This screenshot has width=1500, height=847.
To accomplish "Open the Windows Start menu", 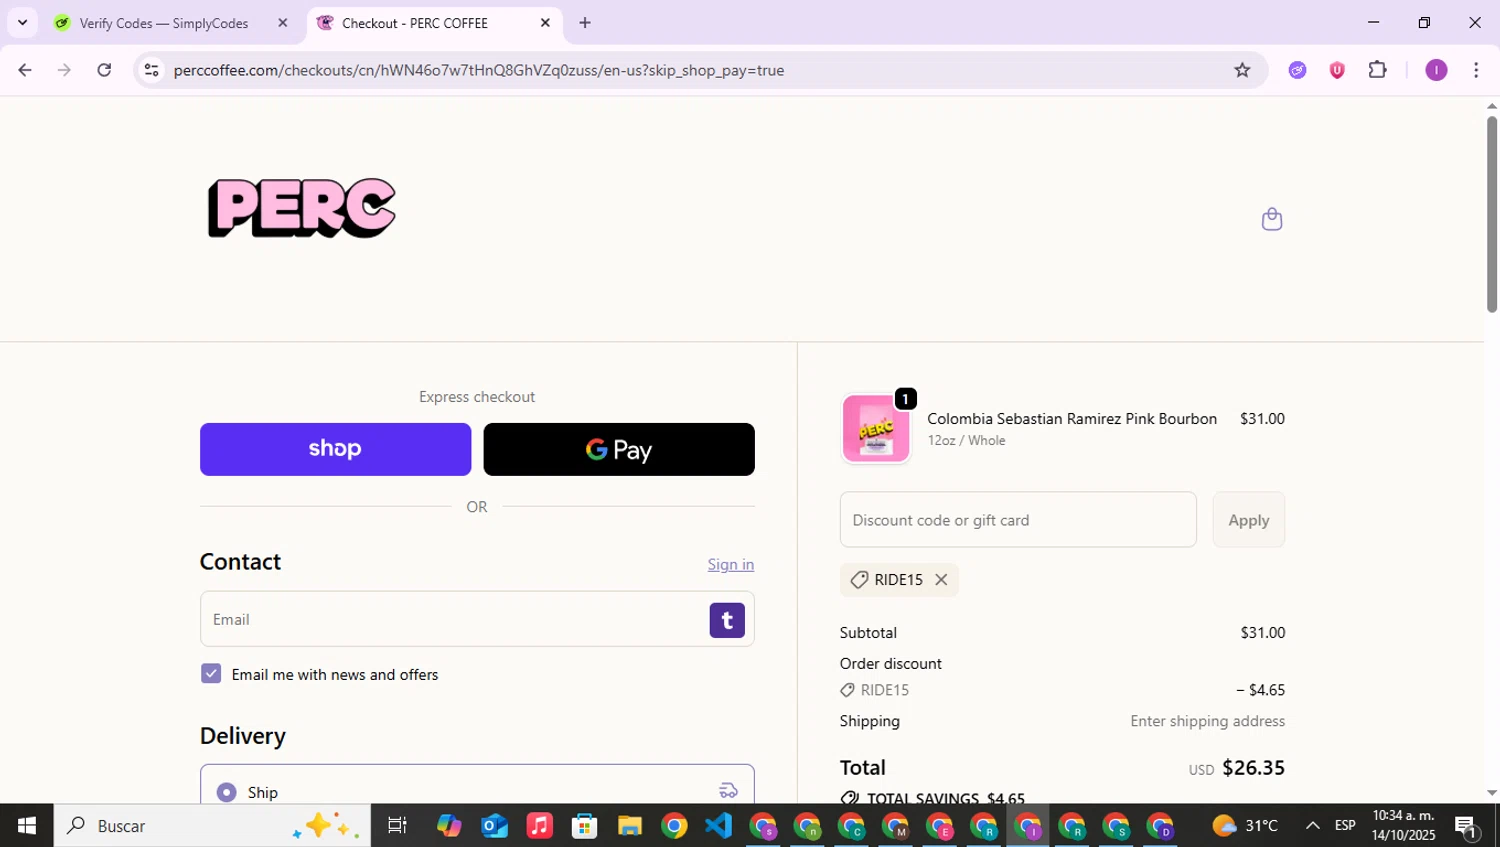I will pyautogui.click(x=27, y=826).
